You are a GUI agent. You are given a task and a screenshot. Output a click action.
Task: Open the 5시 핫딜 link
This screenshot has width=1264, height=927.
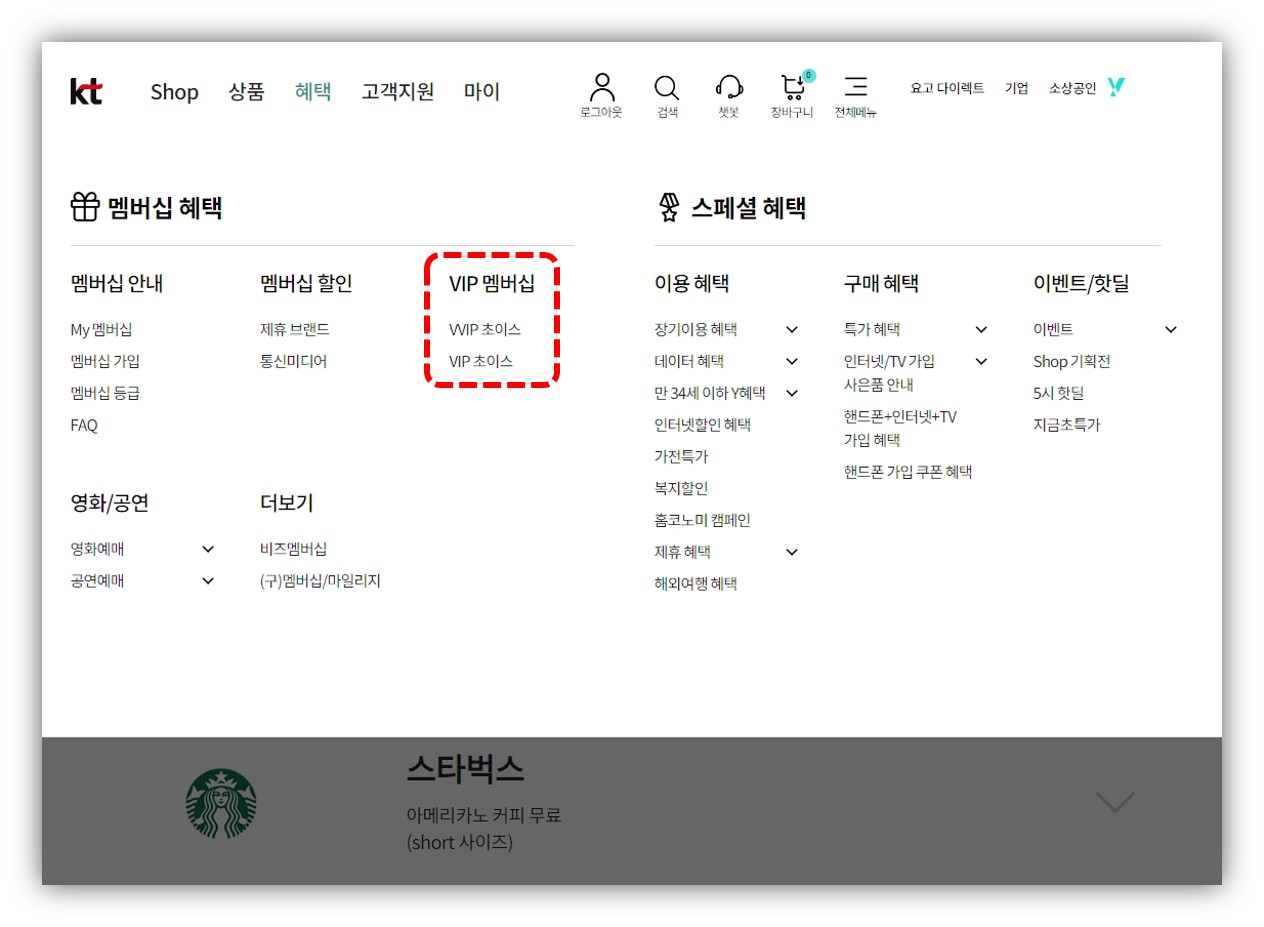(1057, 393)
